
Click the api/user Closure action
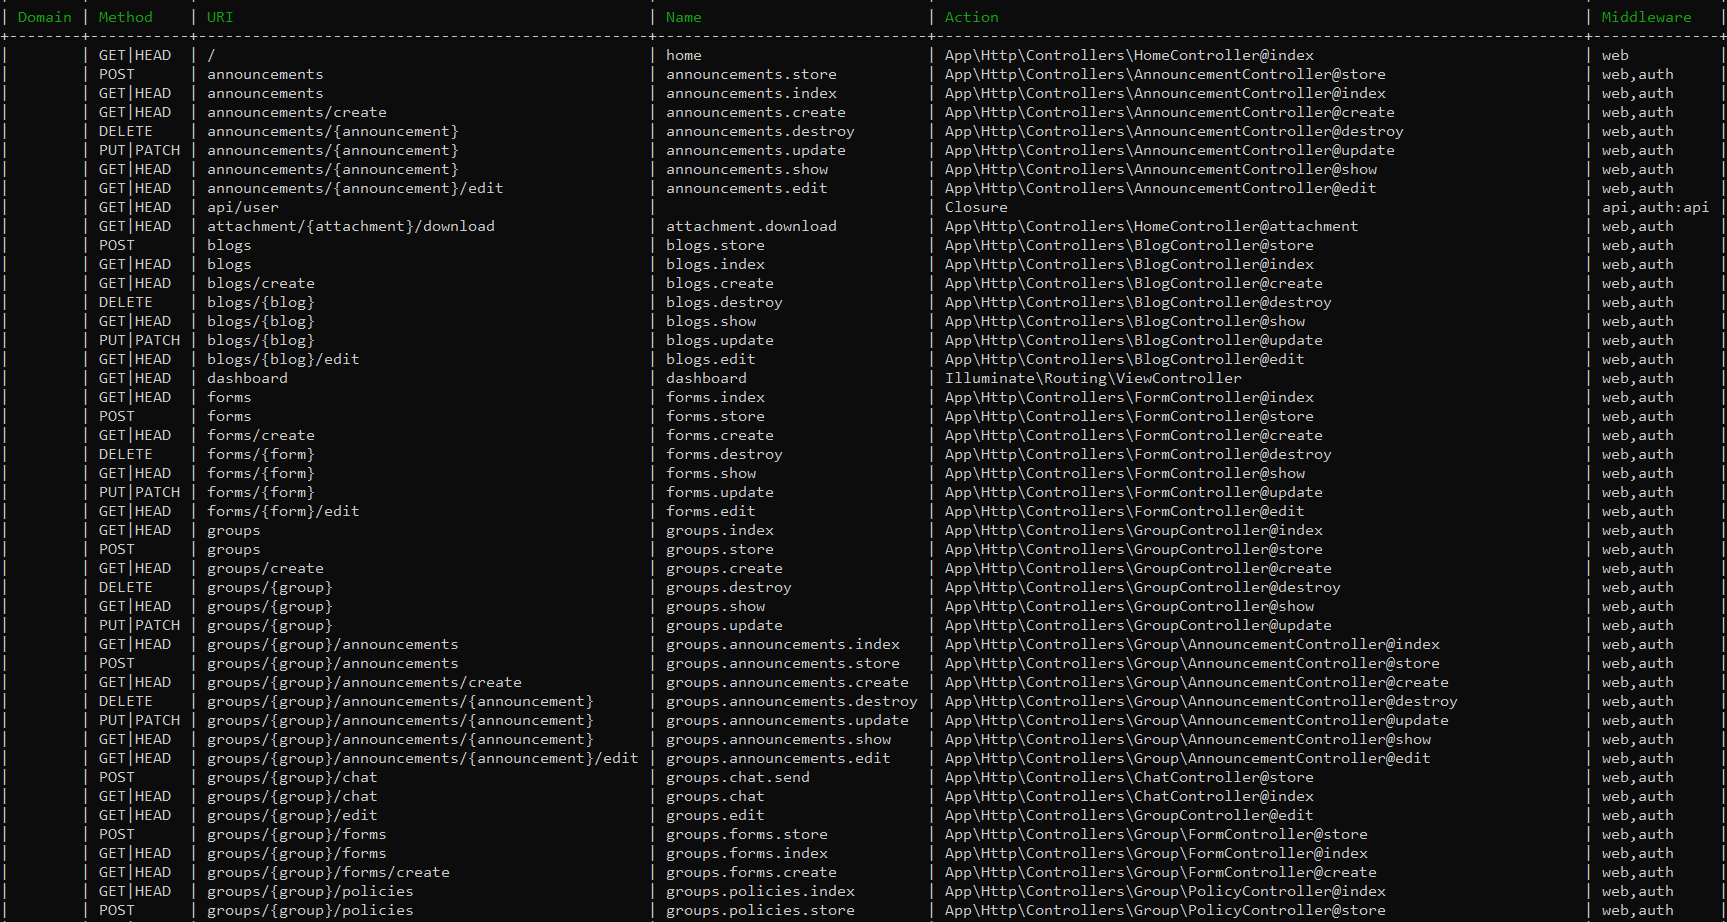pyautogui.click(x=975, y=207)
